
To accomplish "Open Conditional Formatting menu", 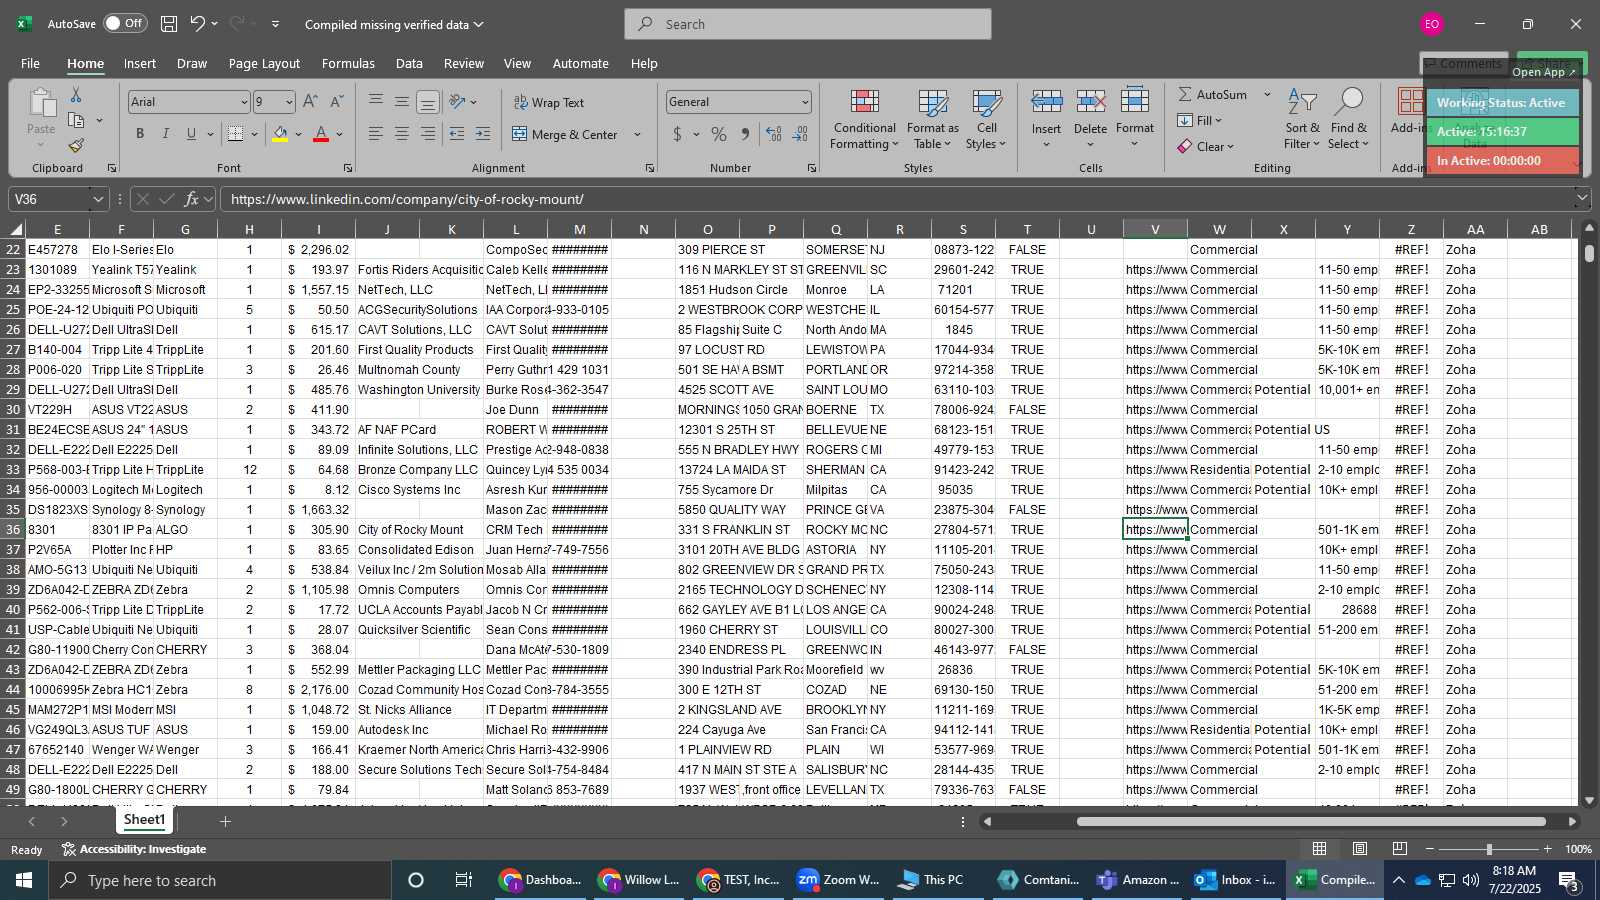I will 864,120.
